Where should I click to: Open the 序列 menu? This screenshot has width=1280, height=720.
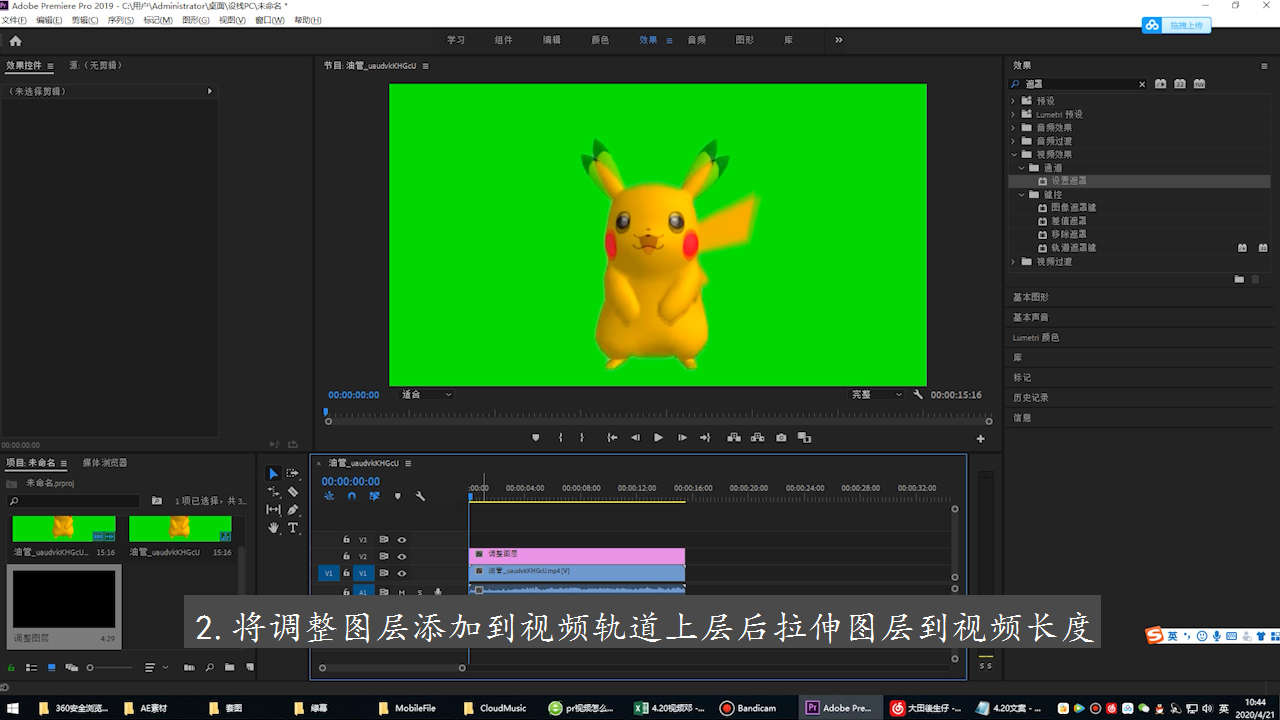coord(121,20)
